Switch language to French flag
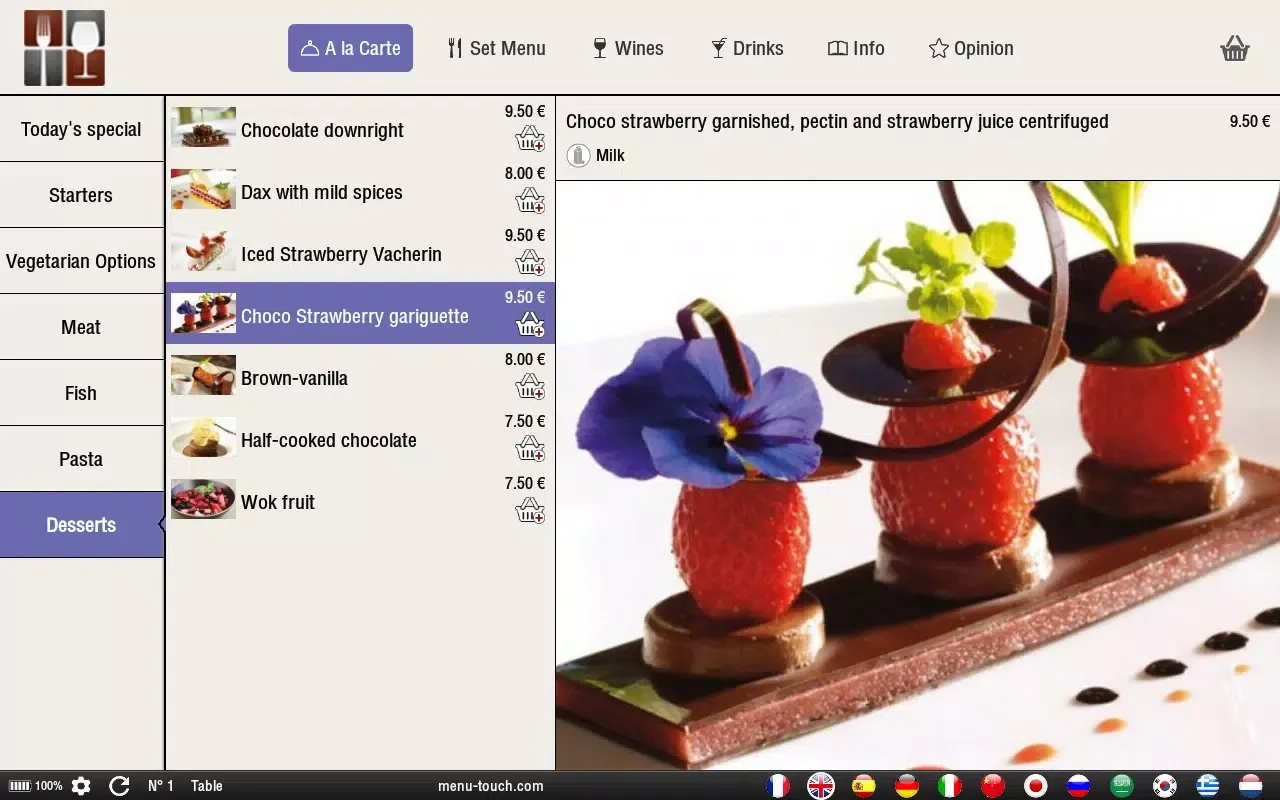 [x=778, y=786]
